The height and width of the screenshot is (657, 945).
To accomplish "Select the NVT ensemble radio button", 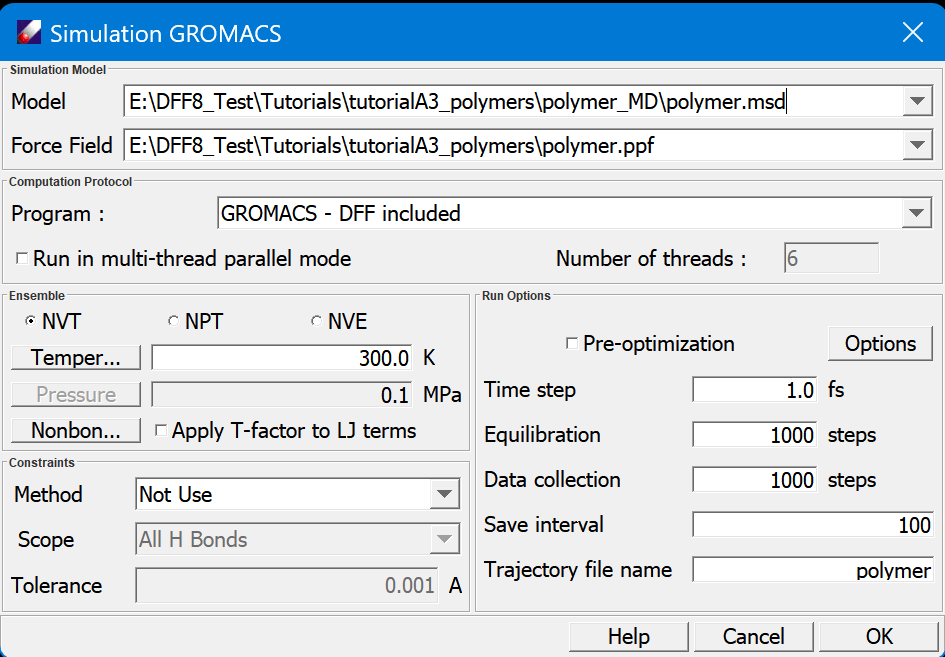I will (30, 321).
